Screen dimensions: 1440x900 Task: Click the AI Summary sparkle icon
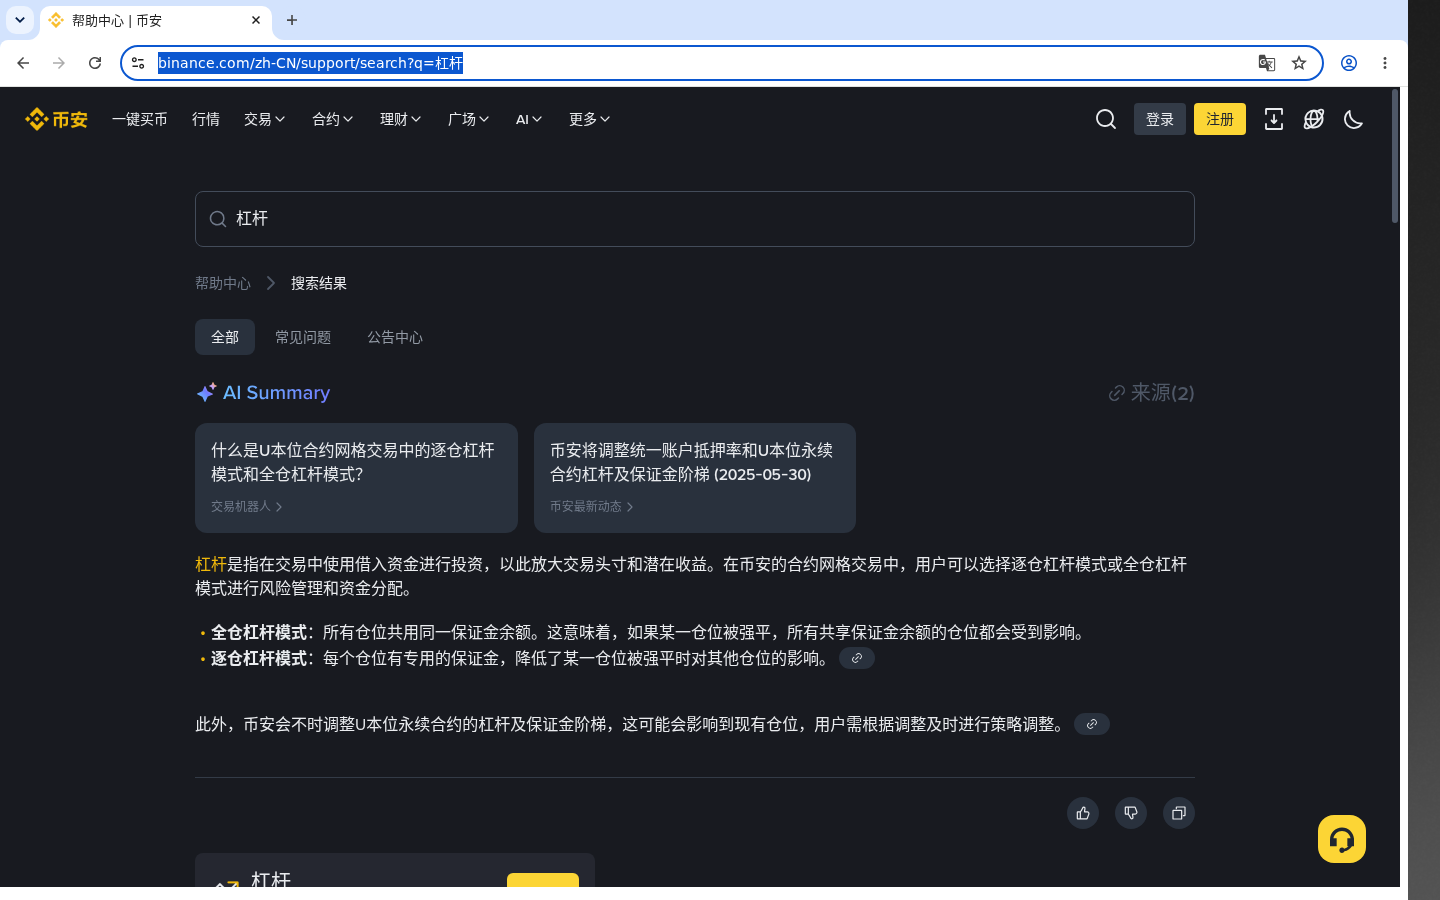pyautogui.click(x=206, y=393)
